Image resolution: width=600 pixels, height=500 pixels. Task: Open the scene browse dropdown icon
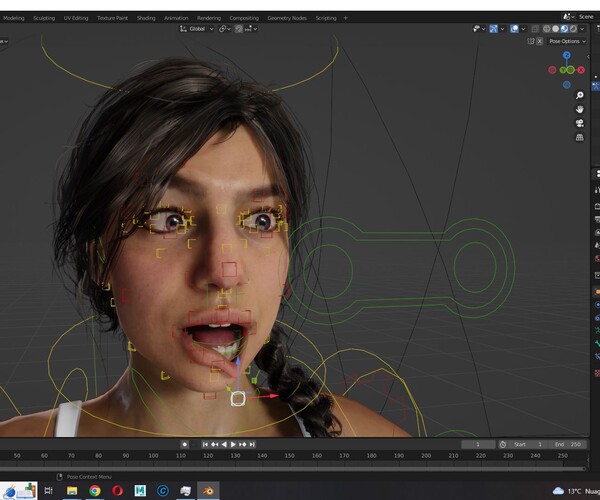(x=568, y=17)
